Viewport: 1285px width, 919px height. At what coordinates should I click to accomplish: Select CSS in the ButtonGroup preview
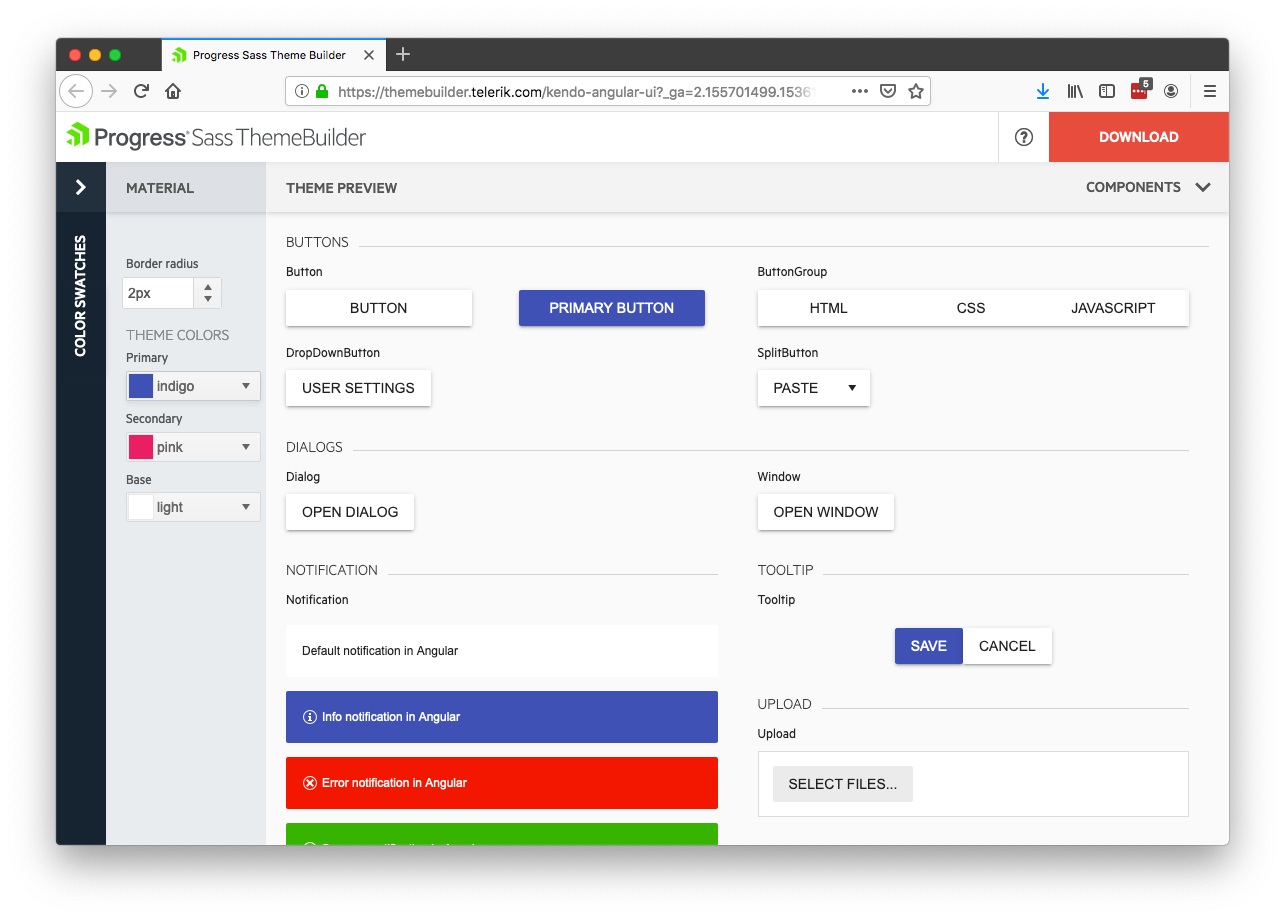pyautogui.click(x=970, y=307)
